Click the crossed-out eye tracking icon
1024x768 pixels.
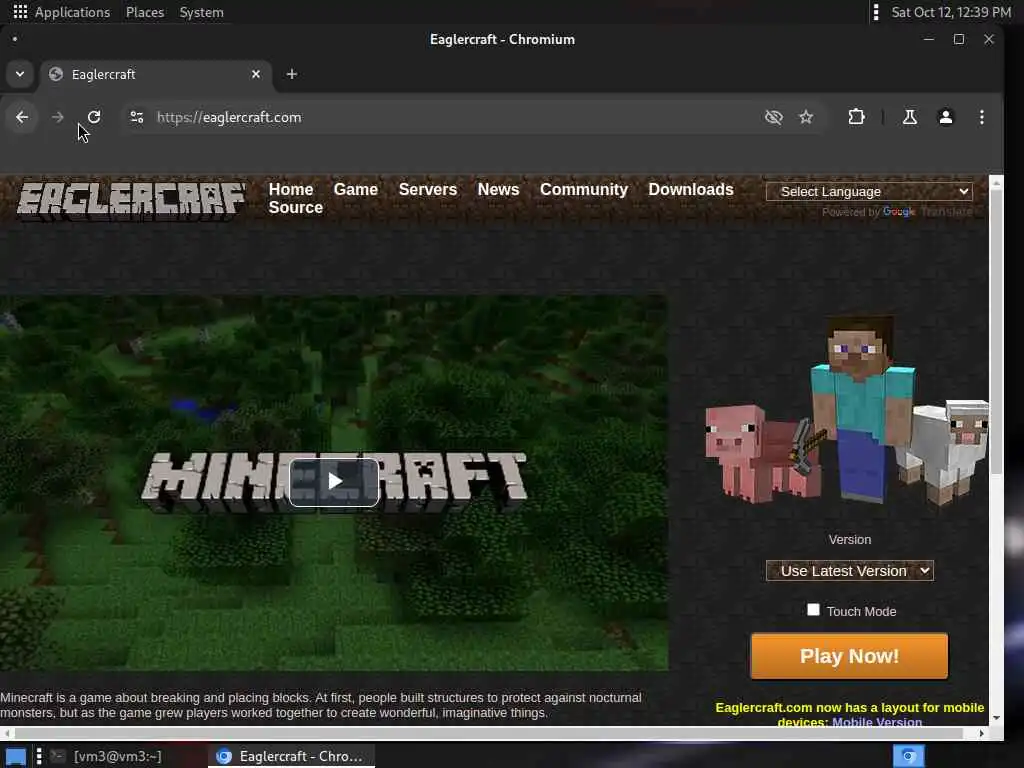coord(773,117)
